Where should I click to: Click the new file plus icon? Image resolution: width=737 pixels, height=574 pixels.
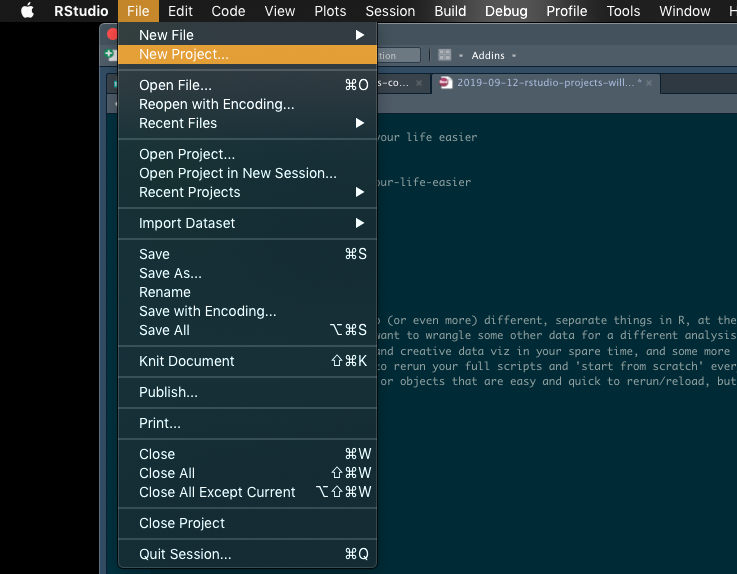click(111, 55)
